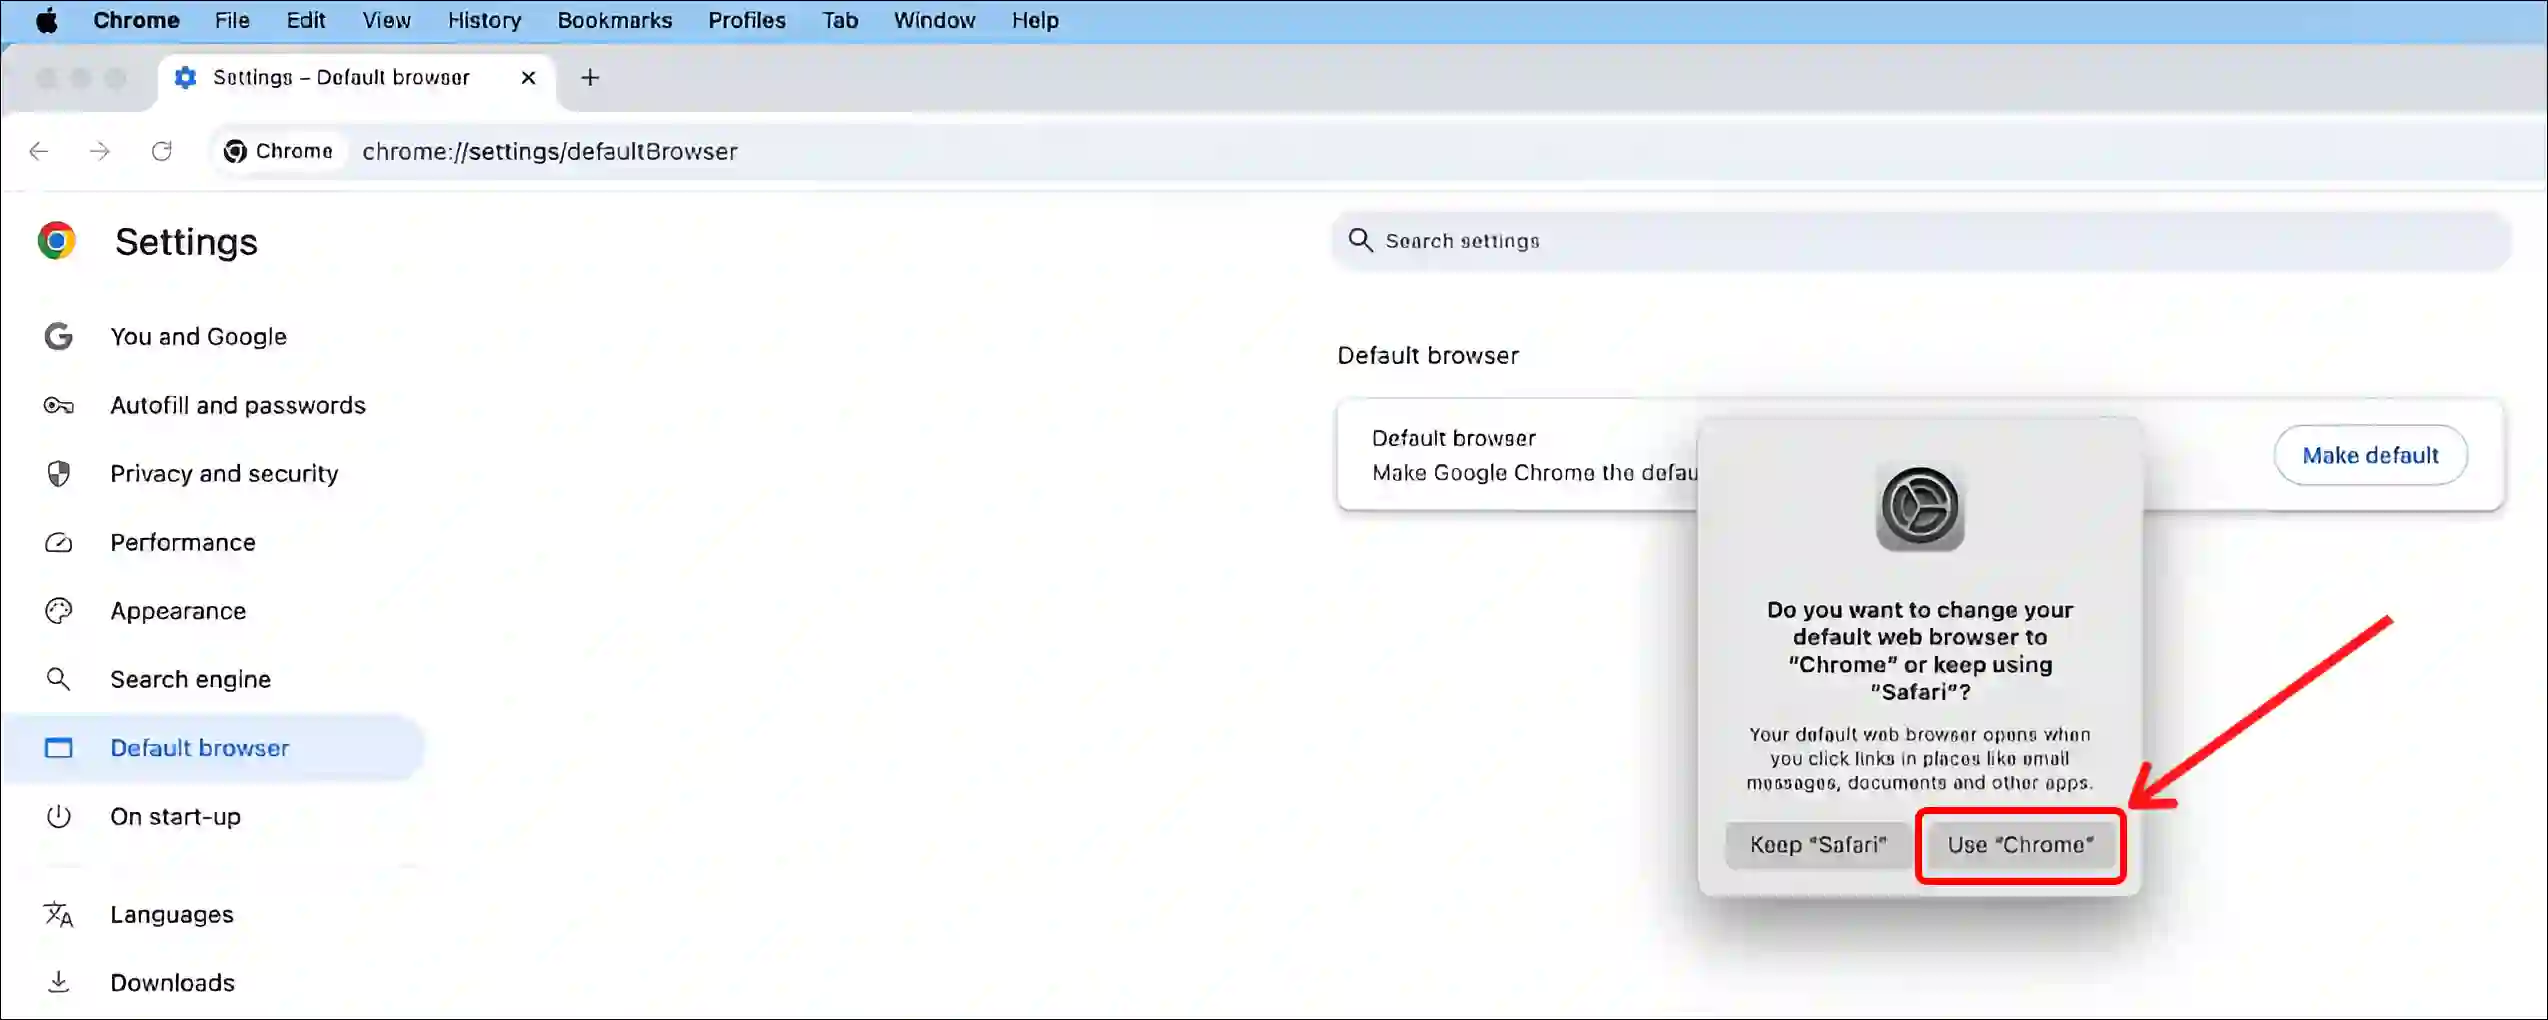Click the key icon for Autofill
Viewport: 2548px width, 1020px height.
coord(58,405)
